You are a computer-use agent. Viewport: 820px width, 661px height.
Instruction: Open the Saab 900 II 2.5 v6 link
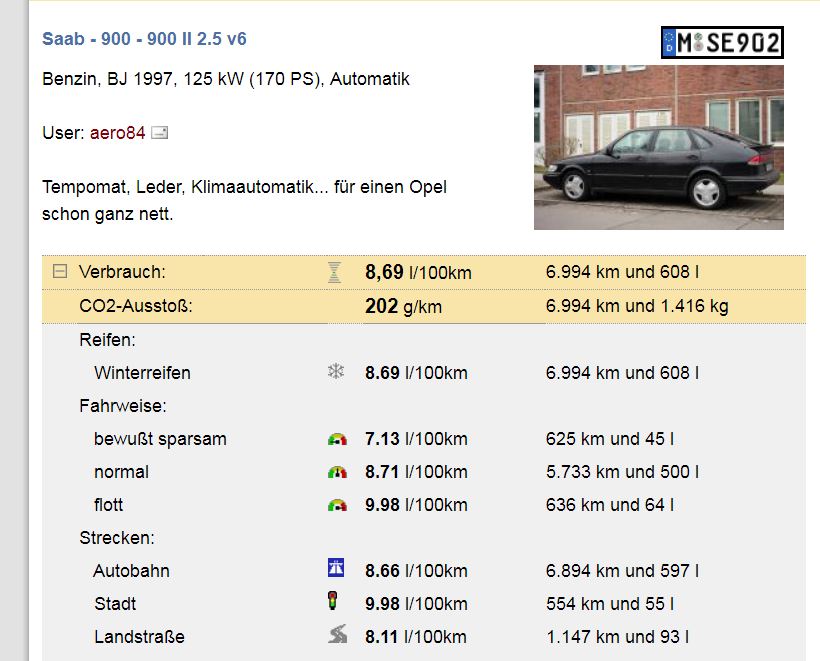coord(144,39)
